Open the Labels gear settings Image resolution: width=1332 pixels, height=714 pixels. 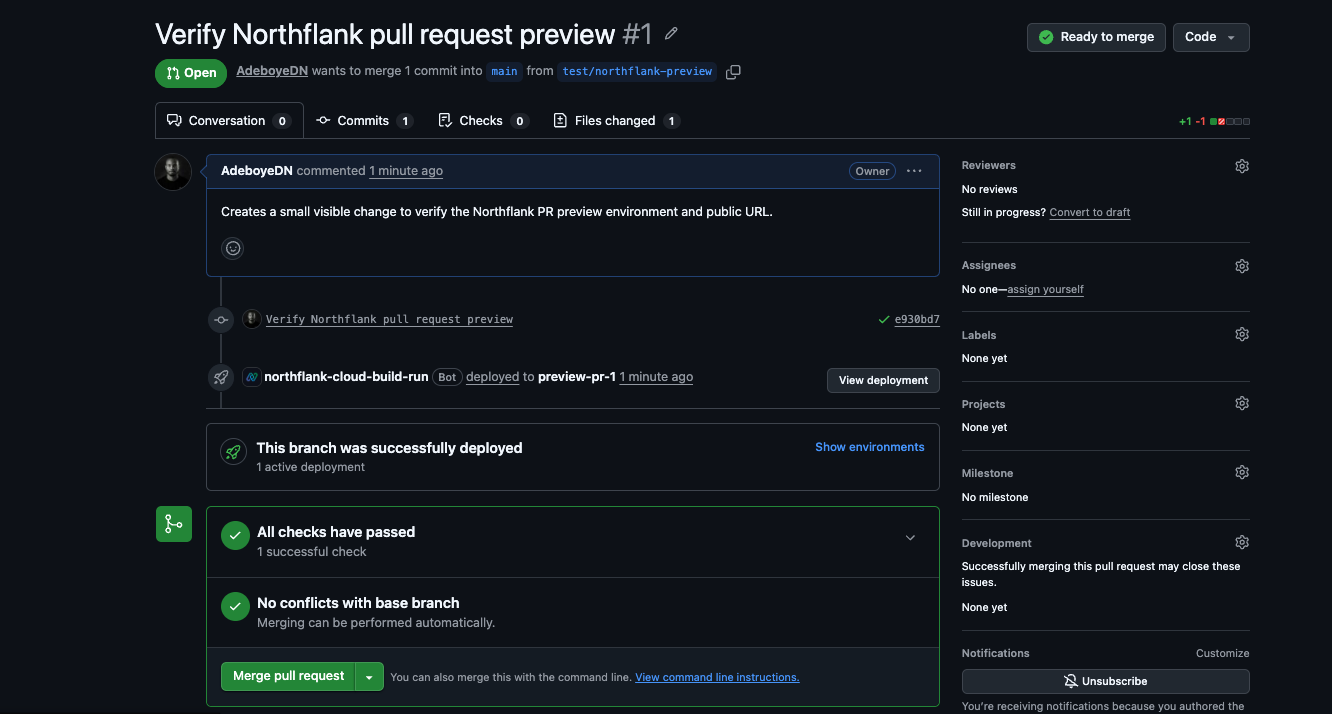pos(1242,334)
